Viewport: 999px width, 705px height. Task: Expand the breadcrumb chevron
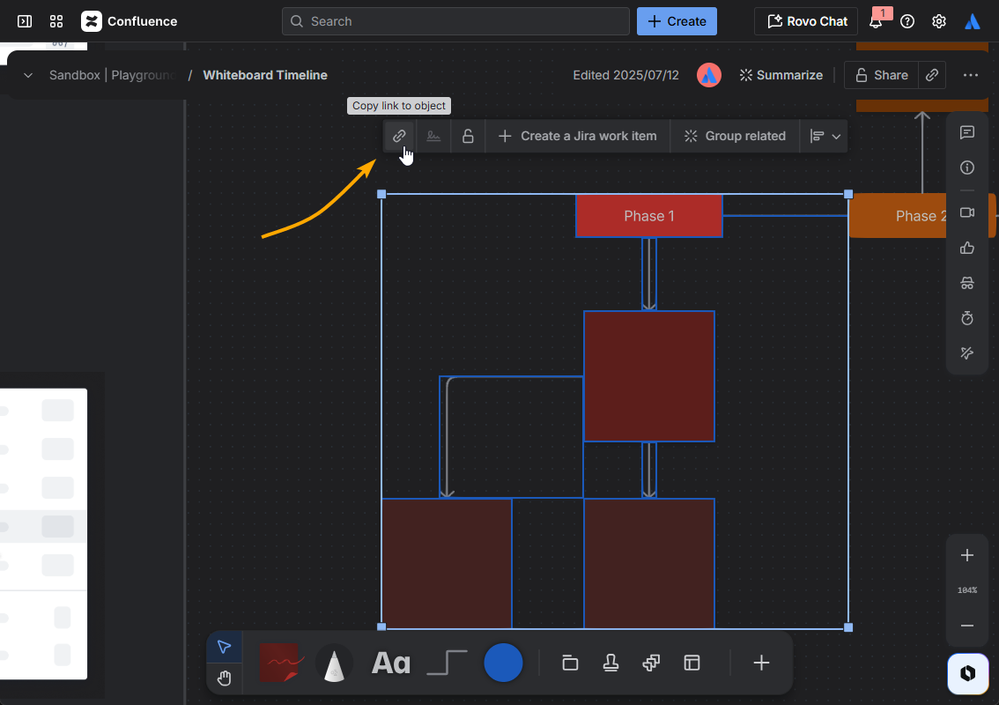tap(28, 75)
